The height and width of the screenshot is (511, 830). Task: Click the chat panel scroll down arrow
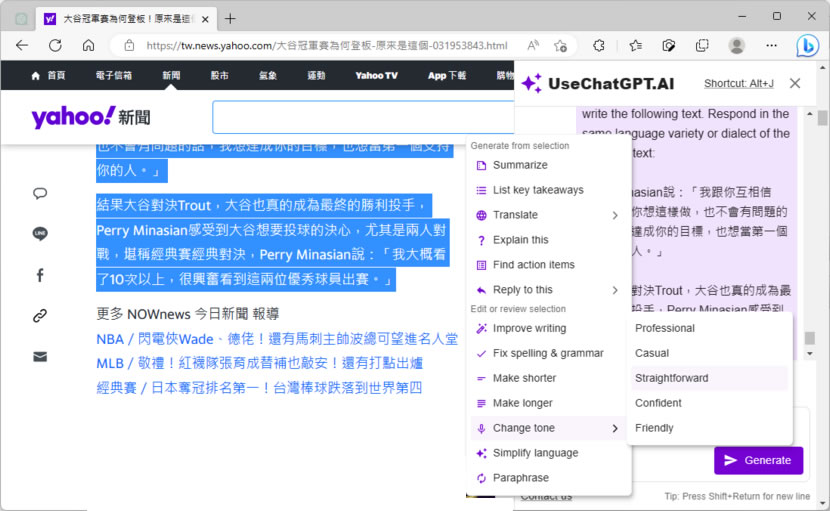(809, 353)
